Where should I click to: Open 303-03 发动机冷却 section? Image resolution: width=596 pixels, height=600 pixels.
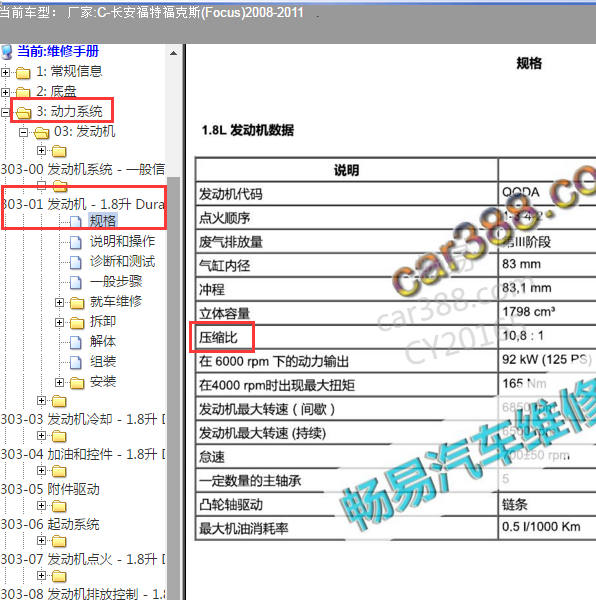[83, 419]
